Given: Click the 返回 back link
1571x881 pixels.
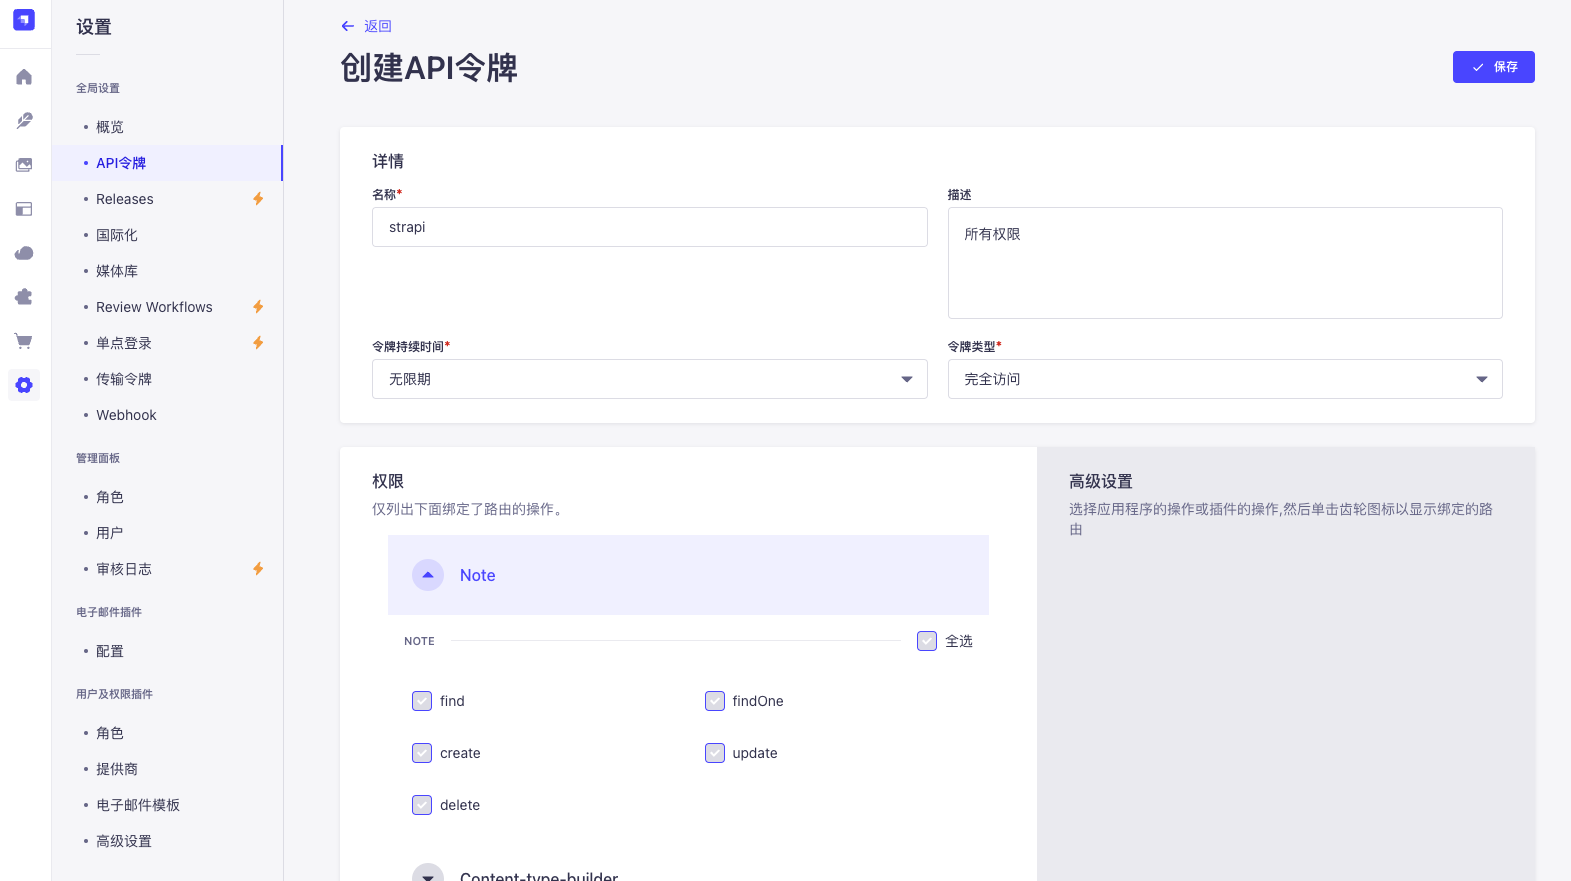Looking at the screenshot, I should click(x=367, y=26).
